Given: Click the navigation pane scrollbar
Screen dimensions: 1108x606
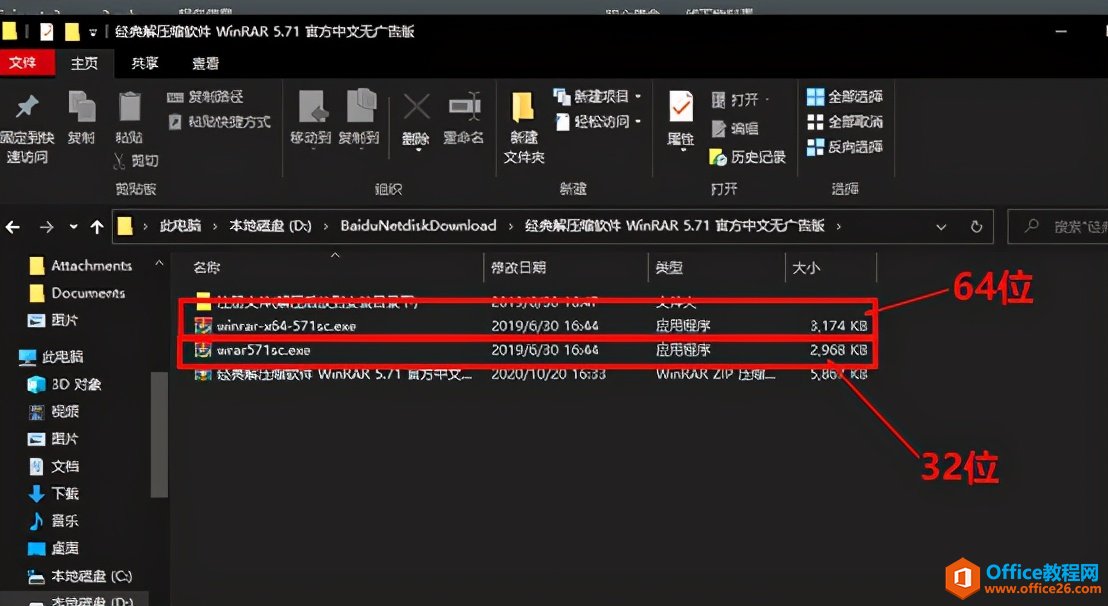Looking at the screenshot, I should (x=159, y=434).
